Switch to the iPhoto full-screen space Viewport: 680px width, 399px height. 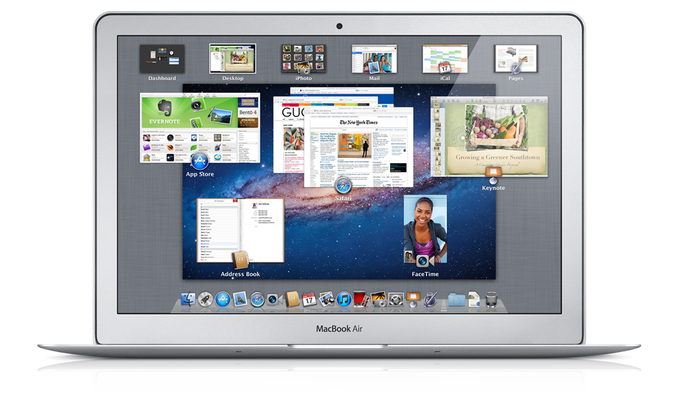coord(303,59)
